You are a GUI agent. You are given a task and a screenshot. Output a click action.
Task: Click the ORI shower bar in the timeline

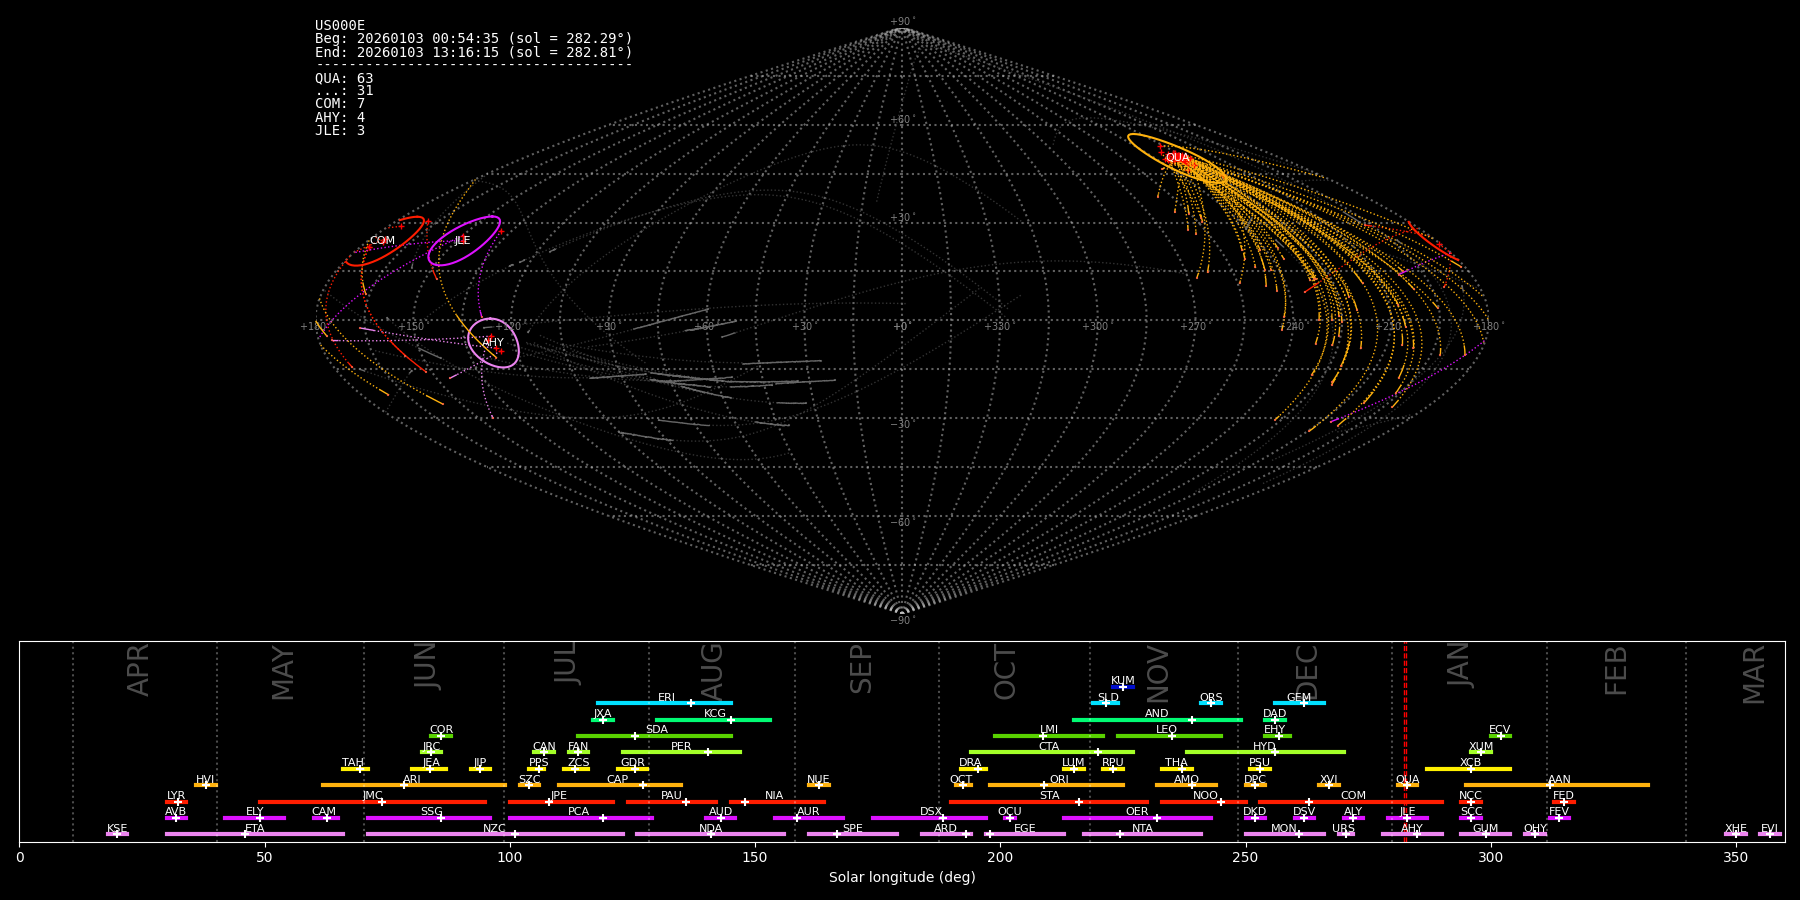pyautogui.click(x=1056, y=785)
